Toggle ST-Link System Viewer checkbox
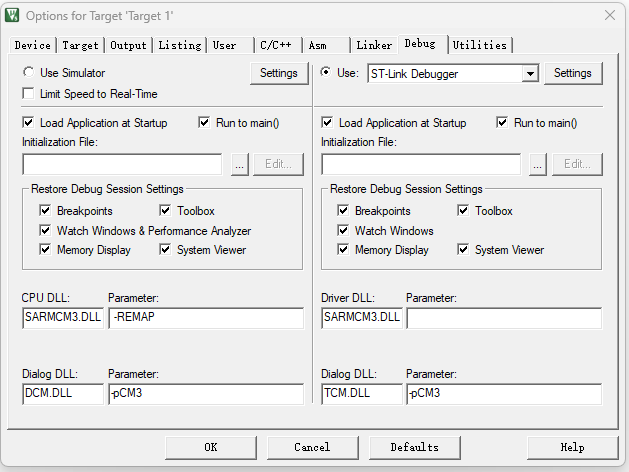Viewport: 629px width, 472px height. tap(463, 250)
